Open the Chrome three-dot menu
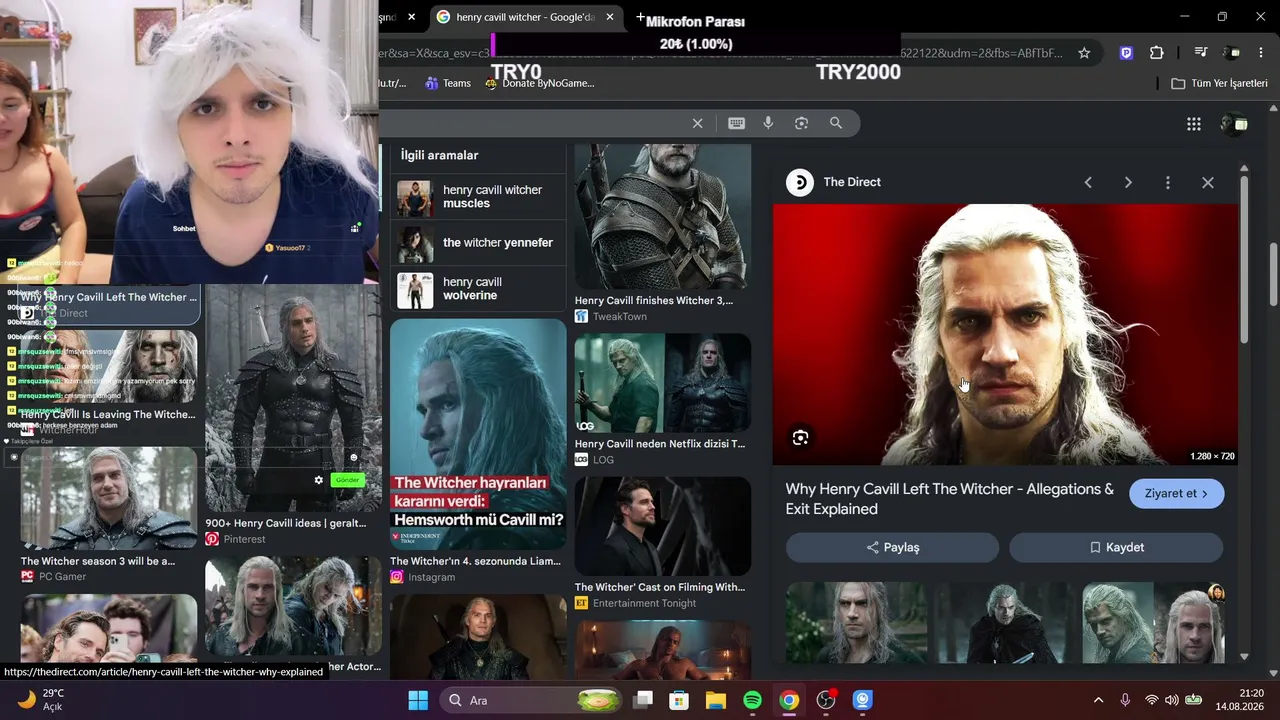This screenshot has width=1280, height=720. coord(1261,53)
